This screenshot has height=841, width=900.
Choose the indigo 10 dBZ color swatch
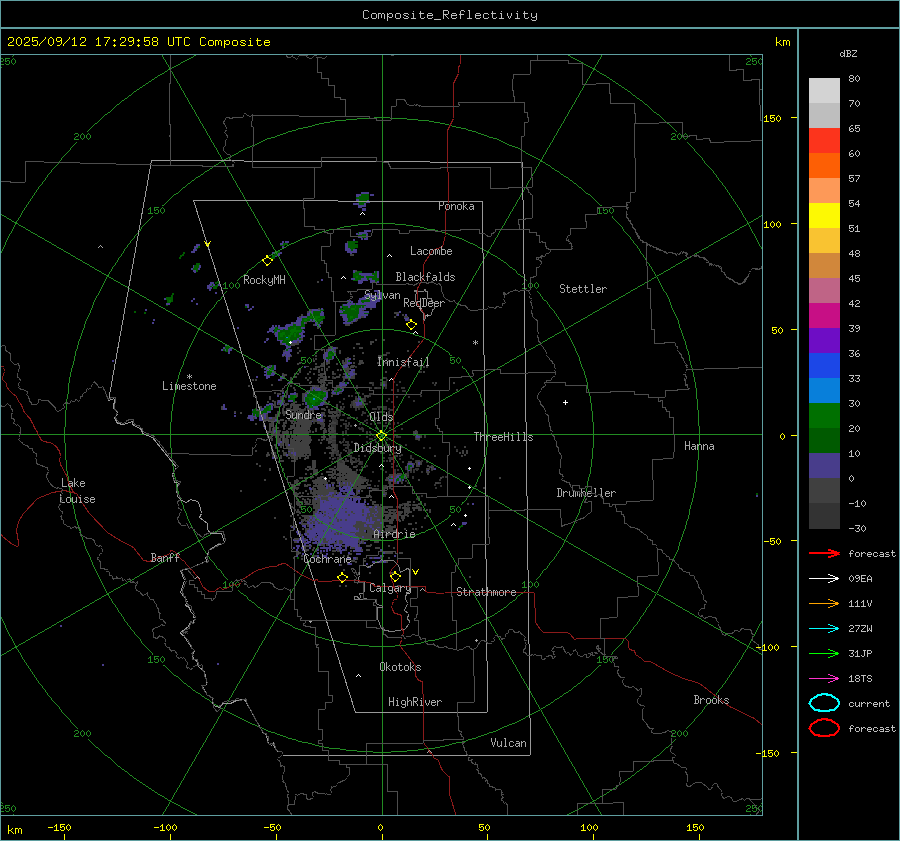point(824,466)
